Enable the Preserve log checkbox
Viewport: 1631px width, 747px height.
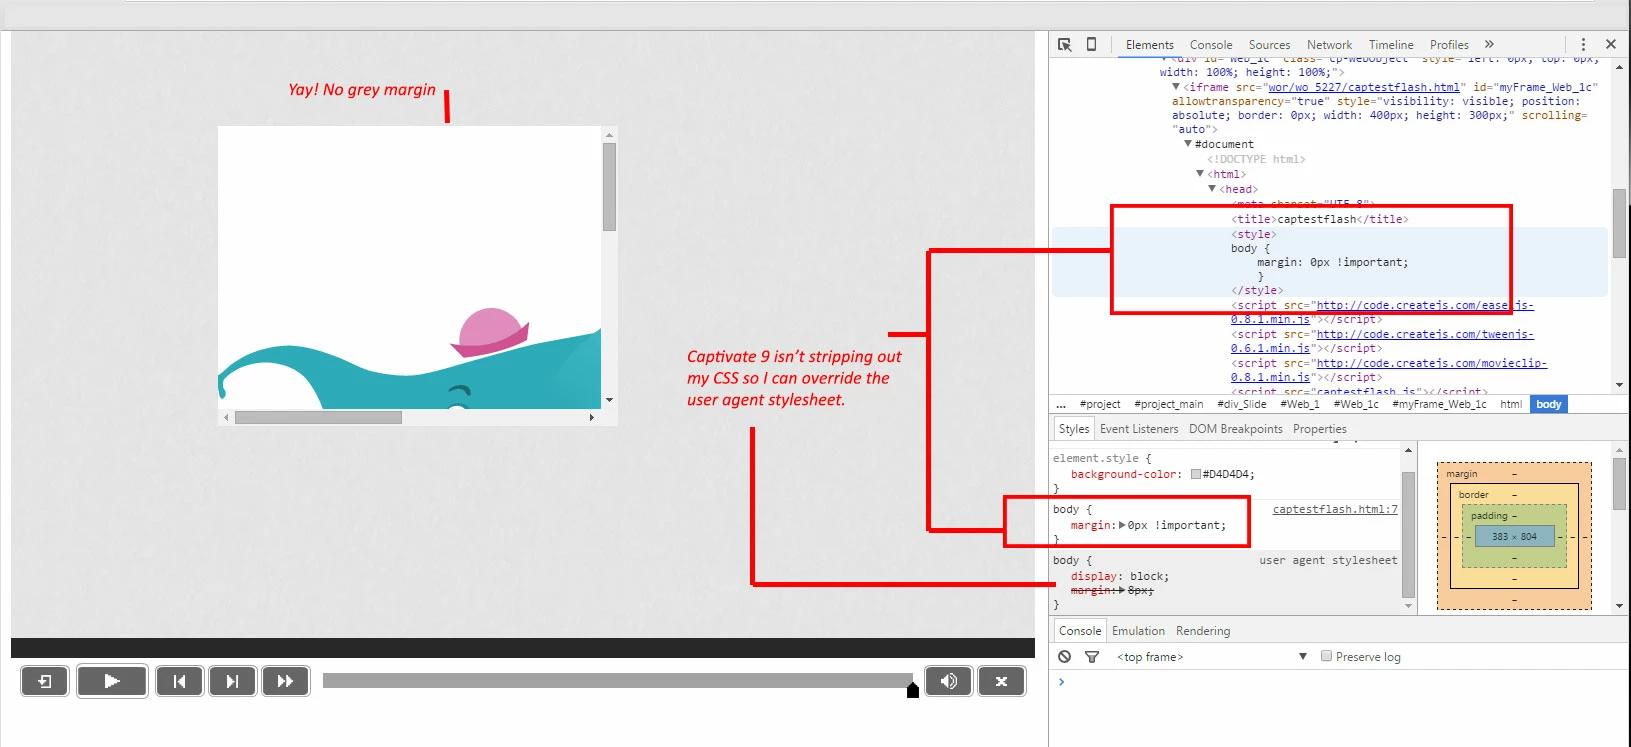pyautogui.click(x=1326, y=656)
